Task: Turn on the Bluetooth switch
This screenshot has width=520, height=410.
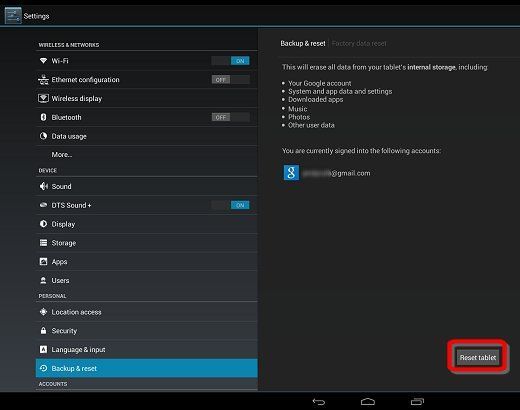Action: tap(230, 117)
